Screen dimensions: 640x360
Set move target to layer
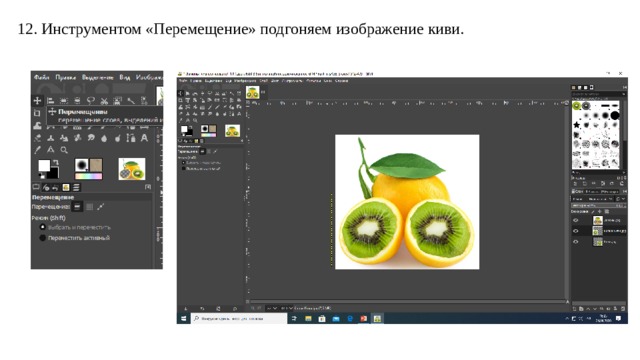coord(77,207)
